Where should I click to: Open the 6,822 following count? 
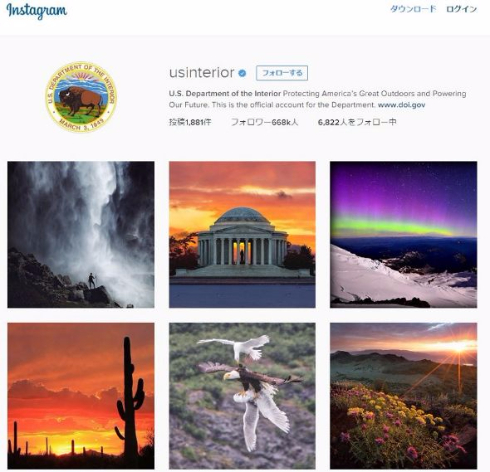click(357, 122)
